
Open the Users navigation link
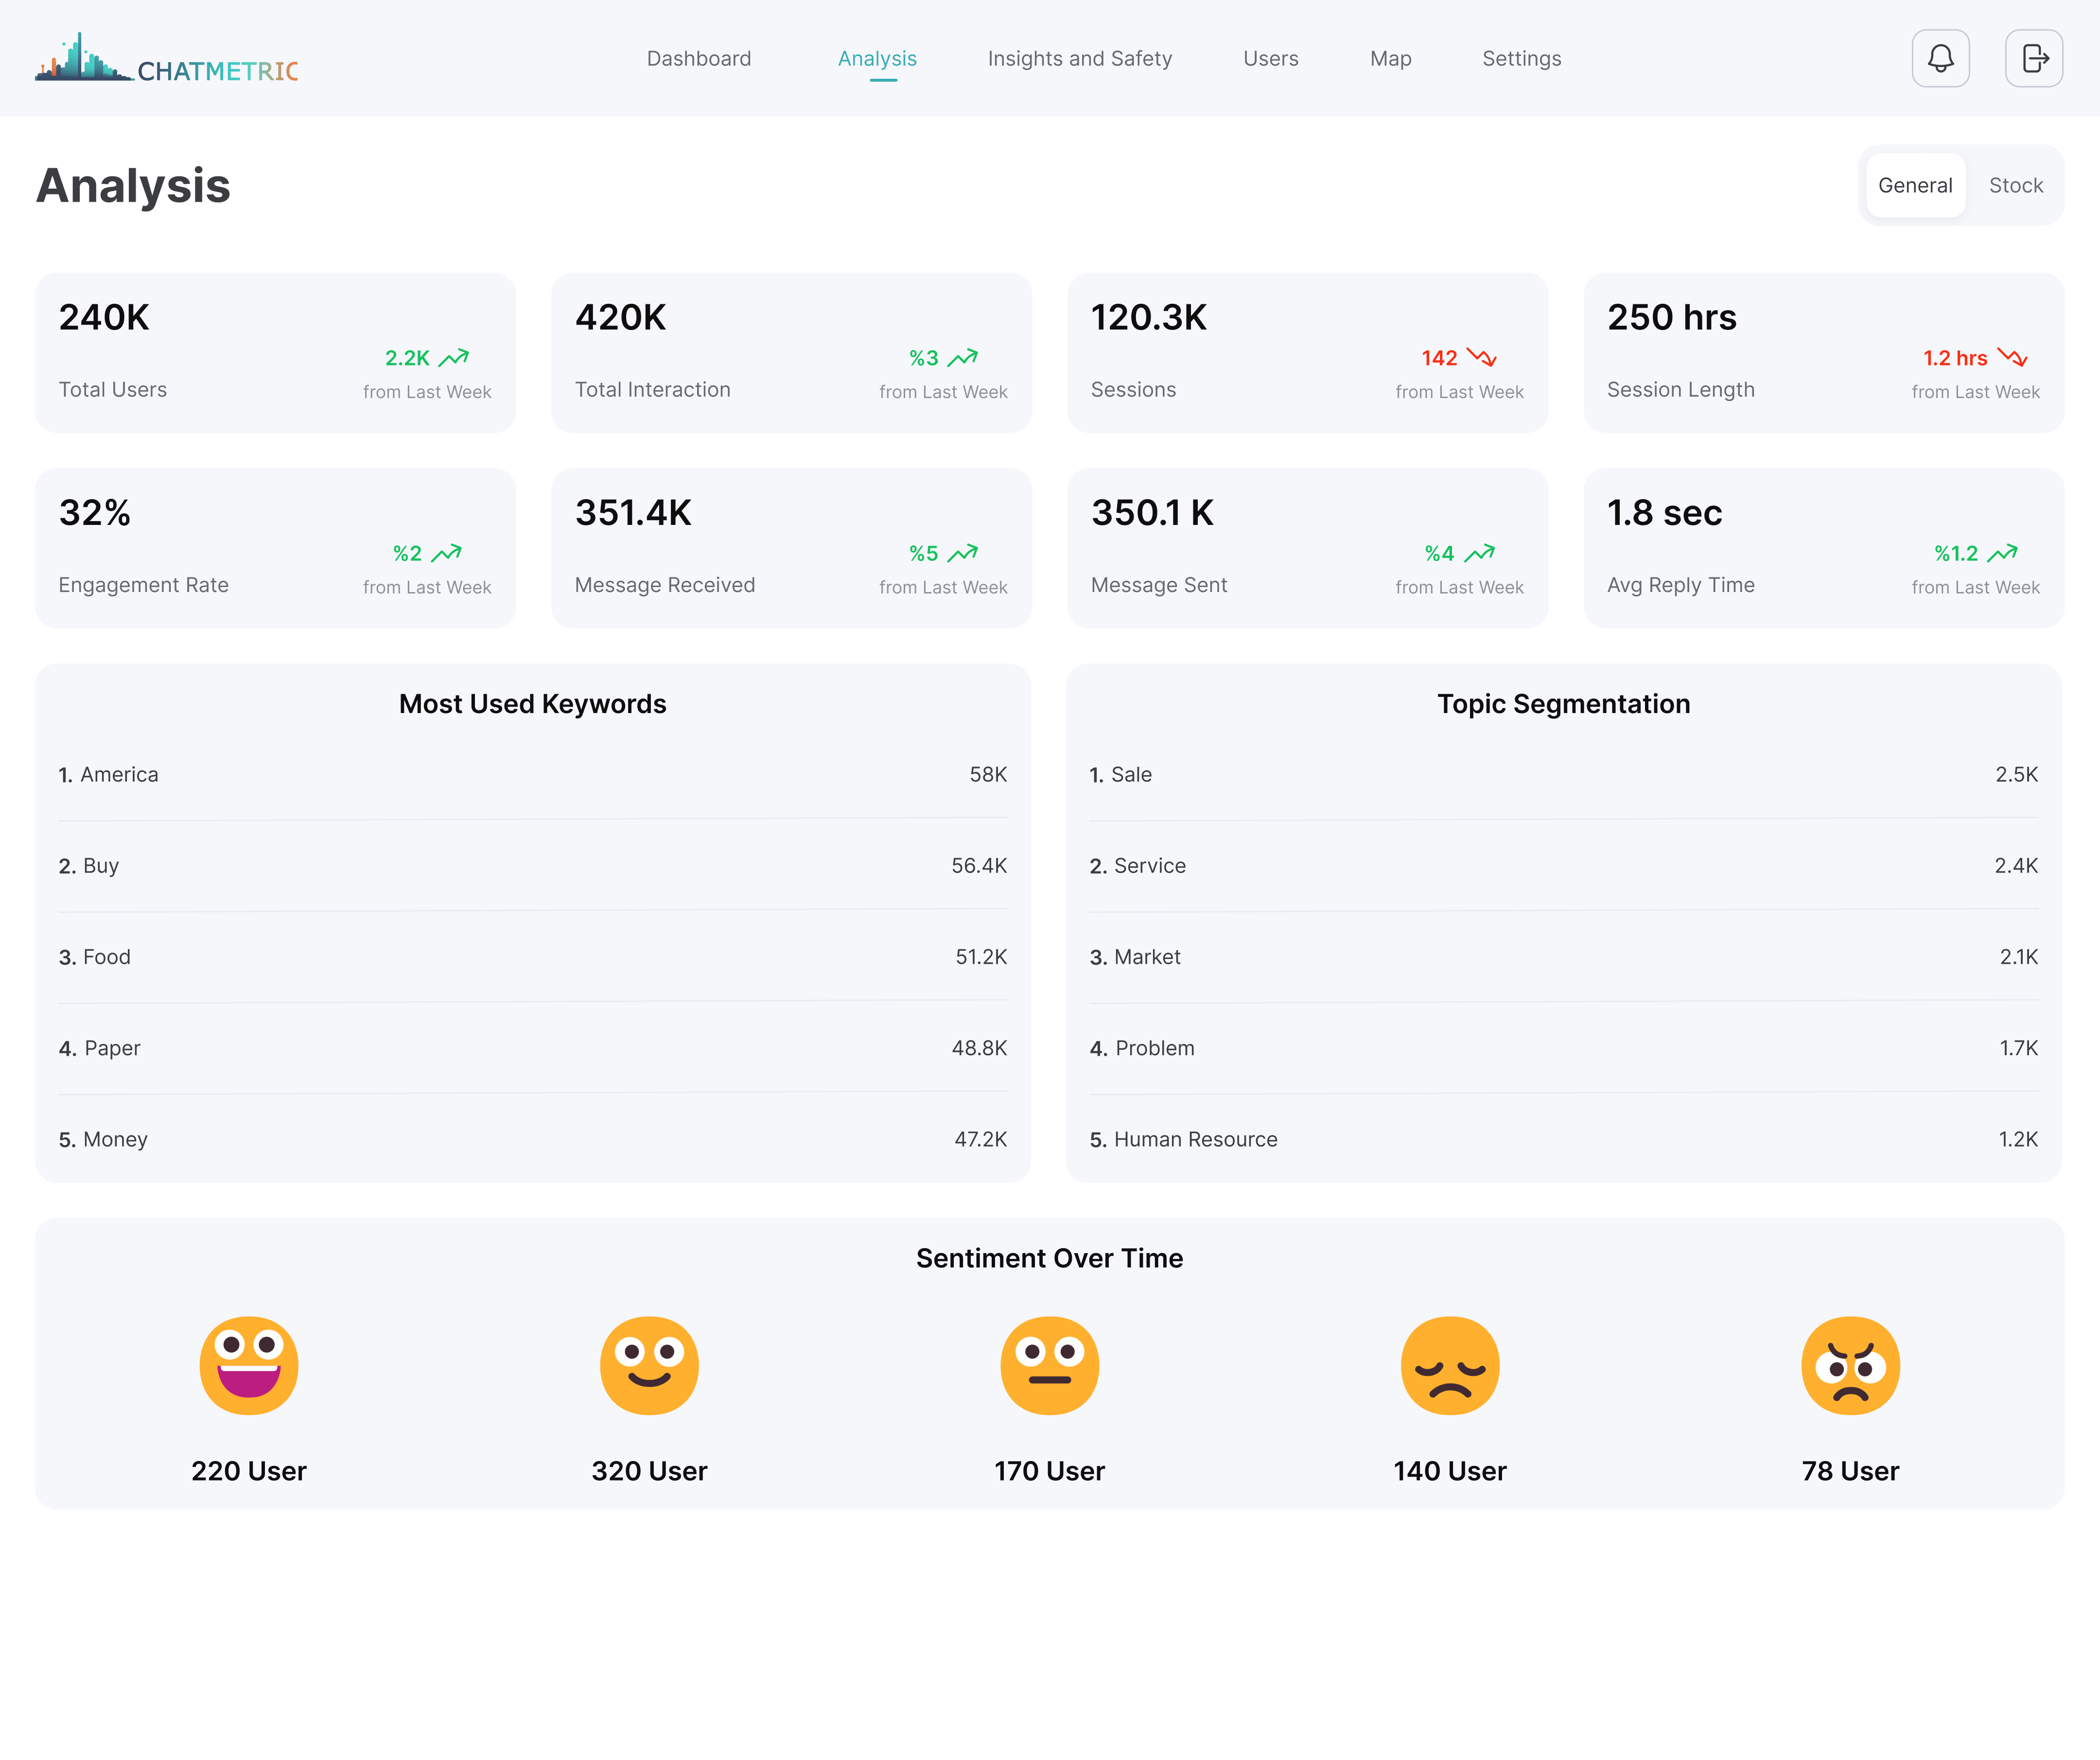coord(1270,58)
